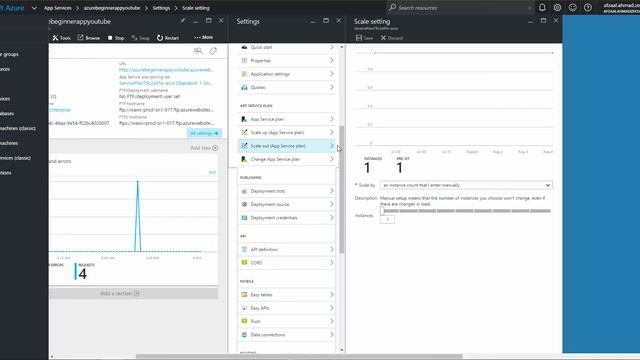Viewport: 640px width, 360px height.
Task: Click the Browse toolbar button
Action: tap(89, 38)
